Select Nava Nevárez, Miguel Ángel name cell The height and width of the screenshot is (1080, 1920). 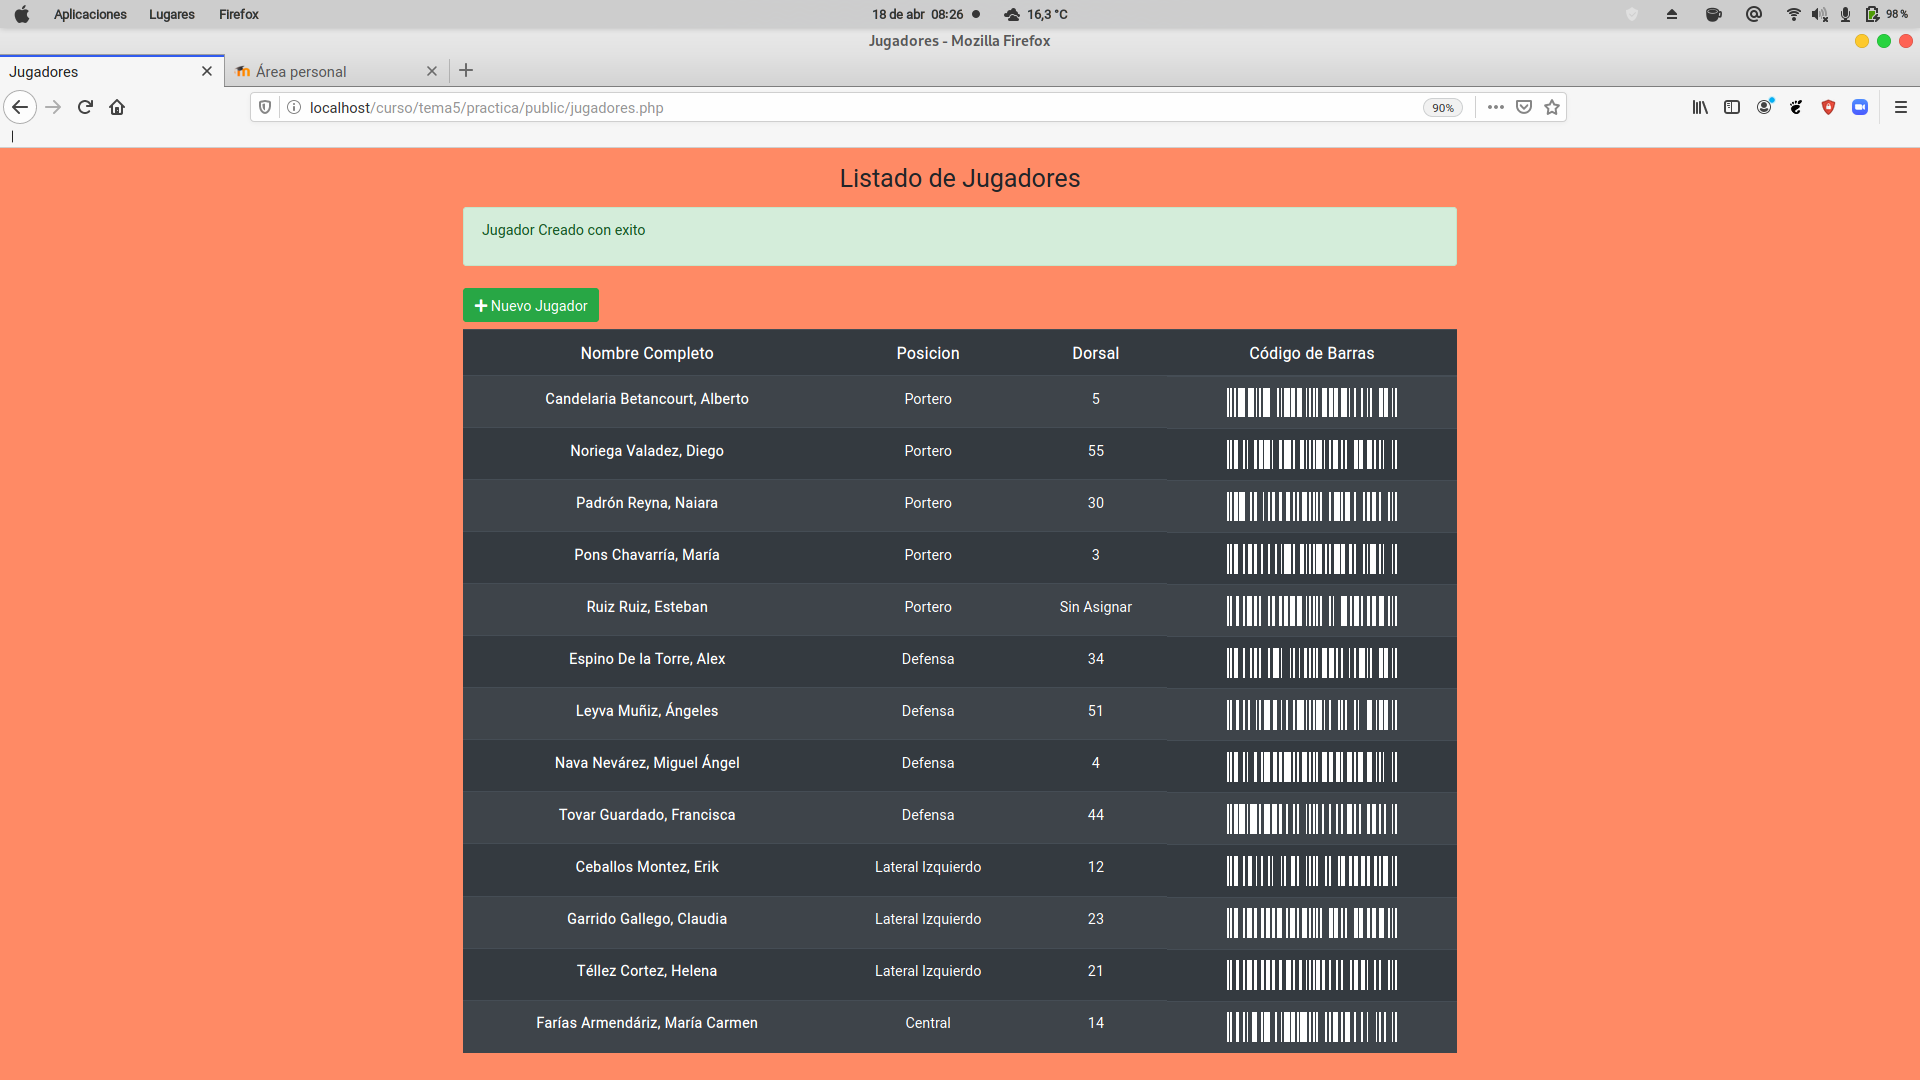(647, 763)
